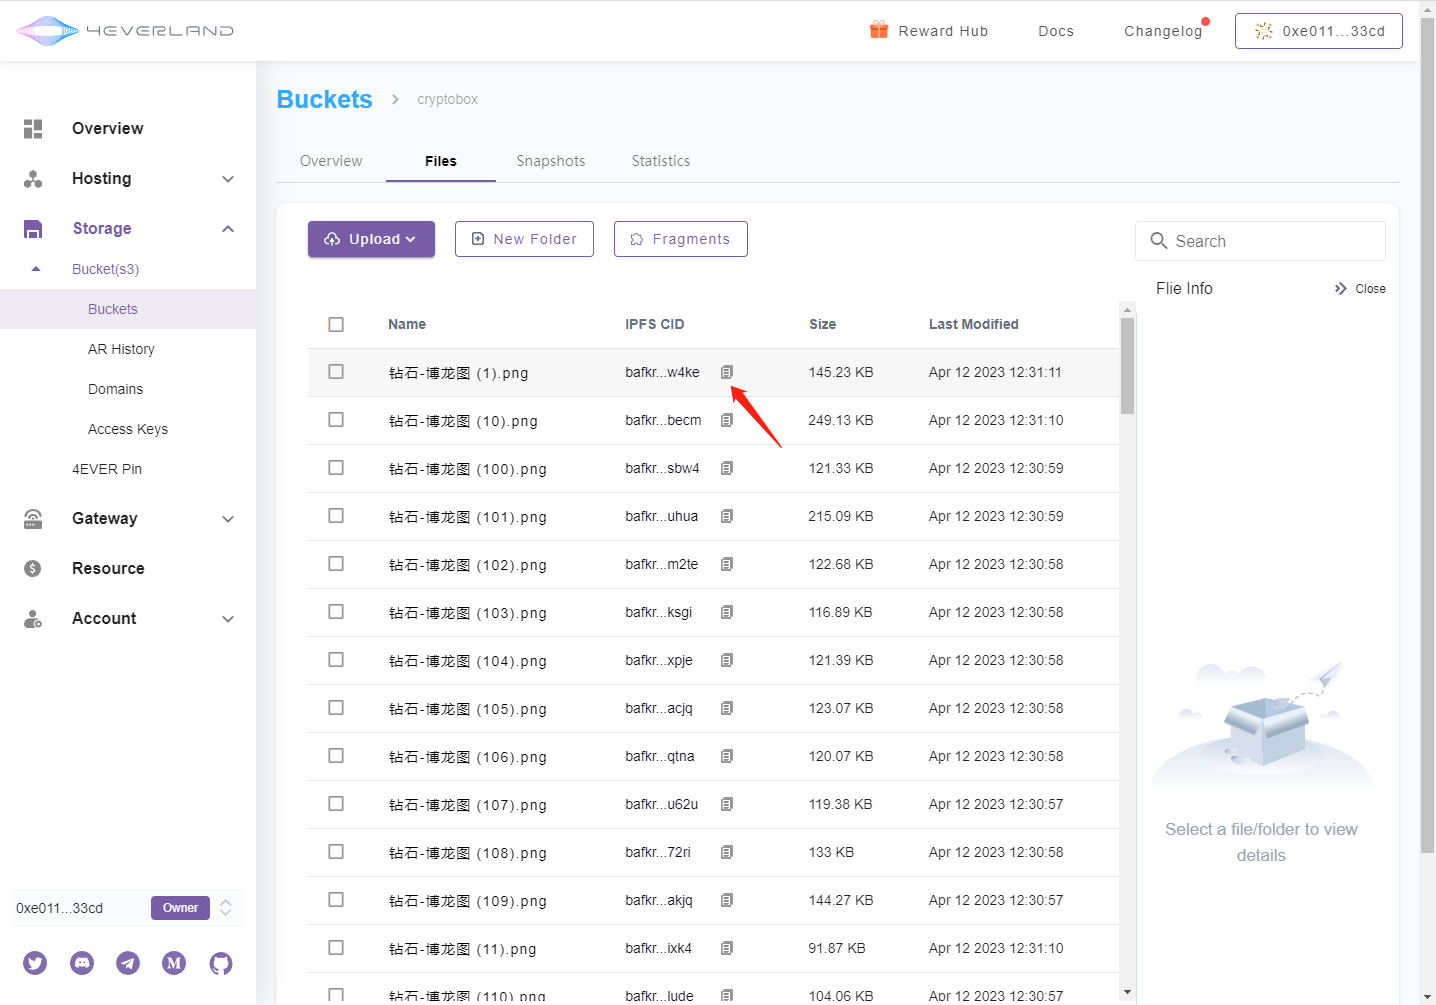Open wallet 0xe011...33cd menu
The height and width of the screenshot is (1005, 1436).
(1319, 31)
